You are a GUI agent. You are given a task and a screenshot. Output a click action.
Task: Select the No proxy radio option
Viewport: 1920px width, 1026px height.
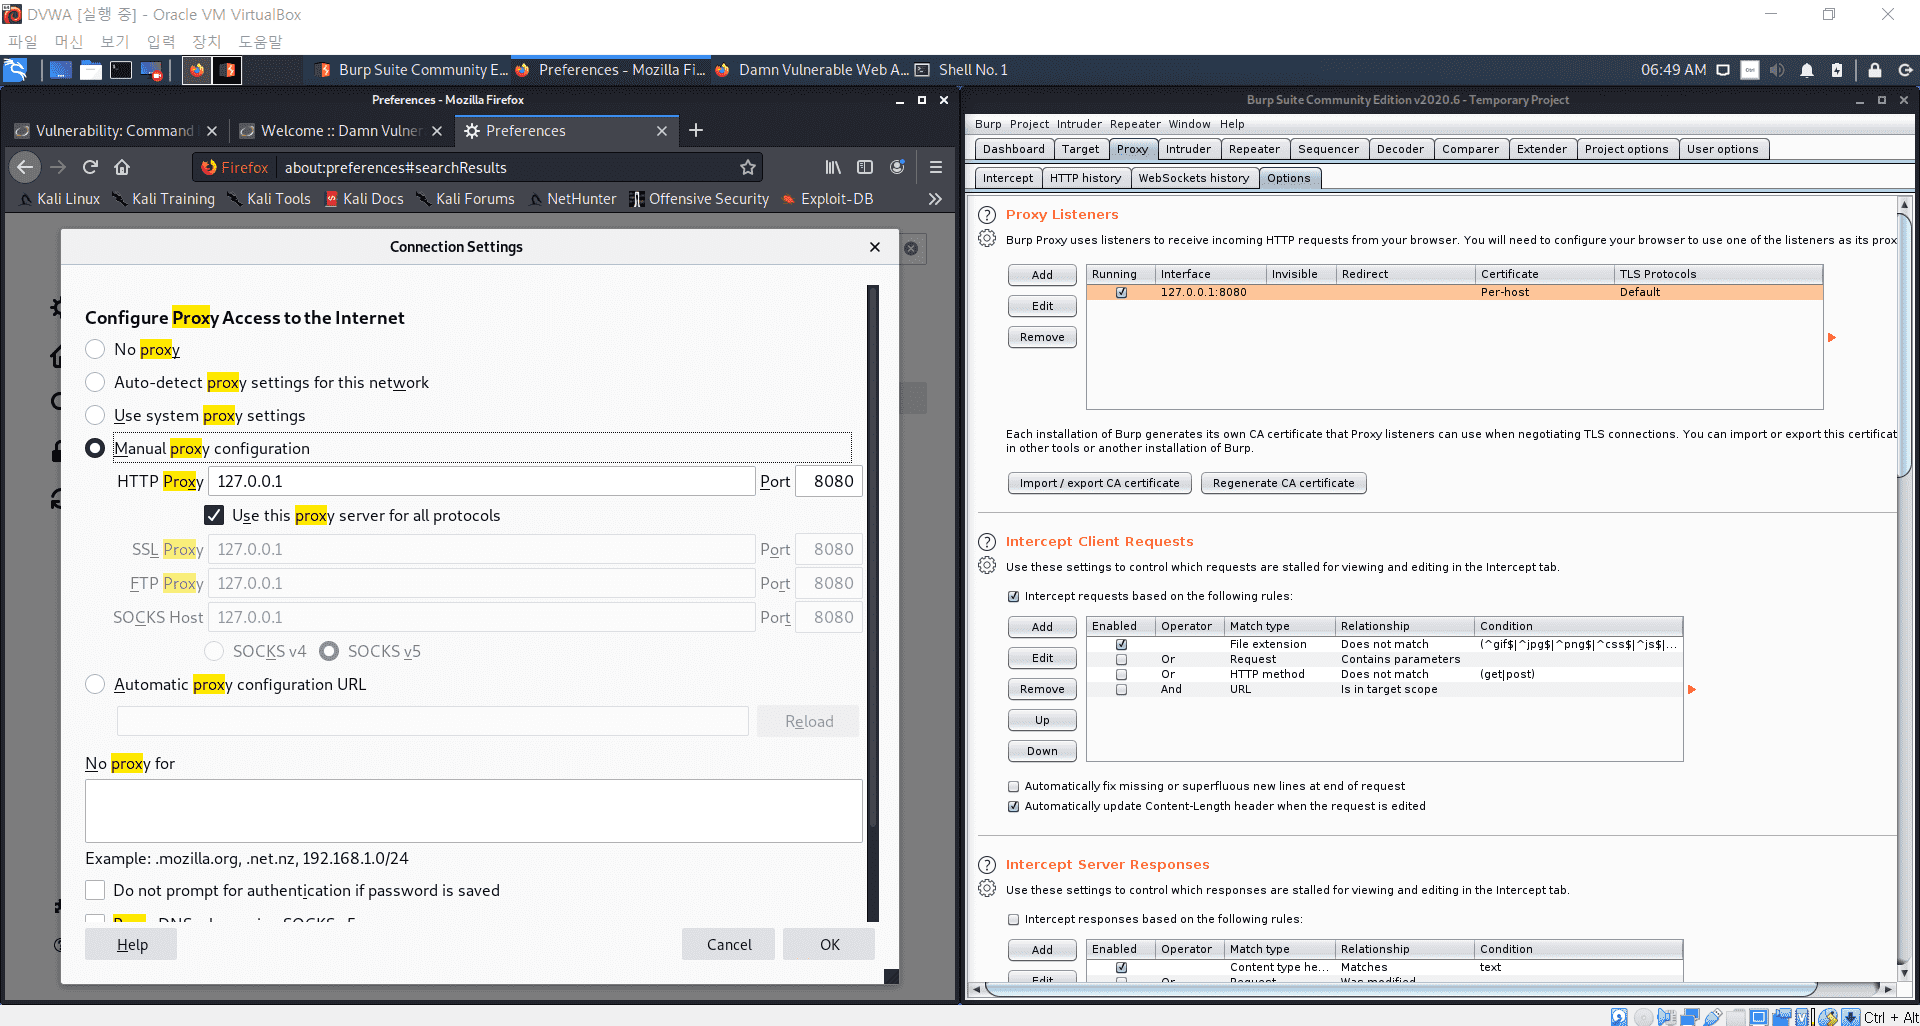tap(95, 349)
